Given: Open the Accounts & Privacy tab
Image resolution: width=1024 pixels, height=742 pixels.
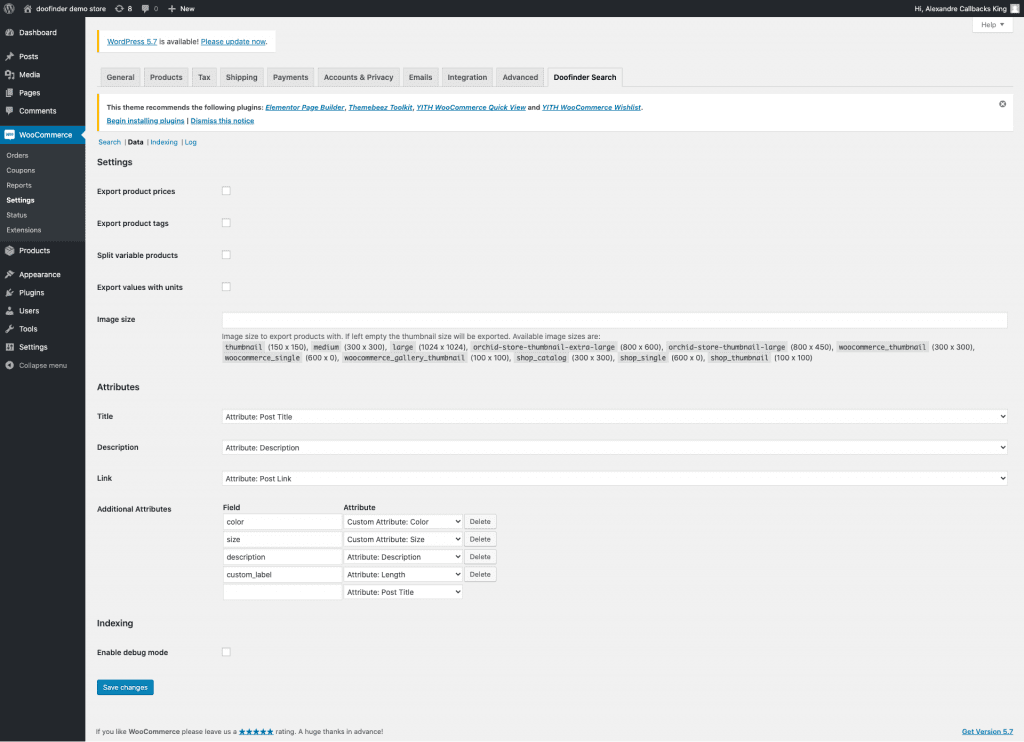Looking at the screenshot, I should tap(358, 77).
